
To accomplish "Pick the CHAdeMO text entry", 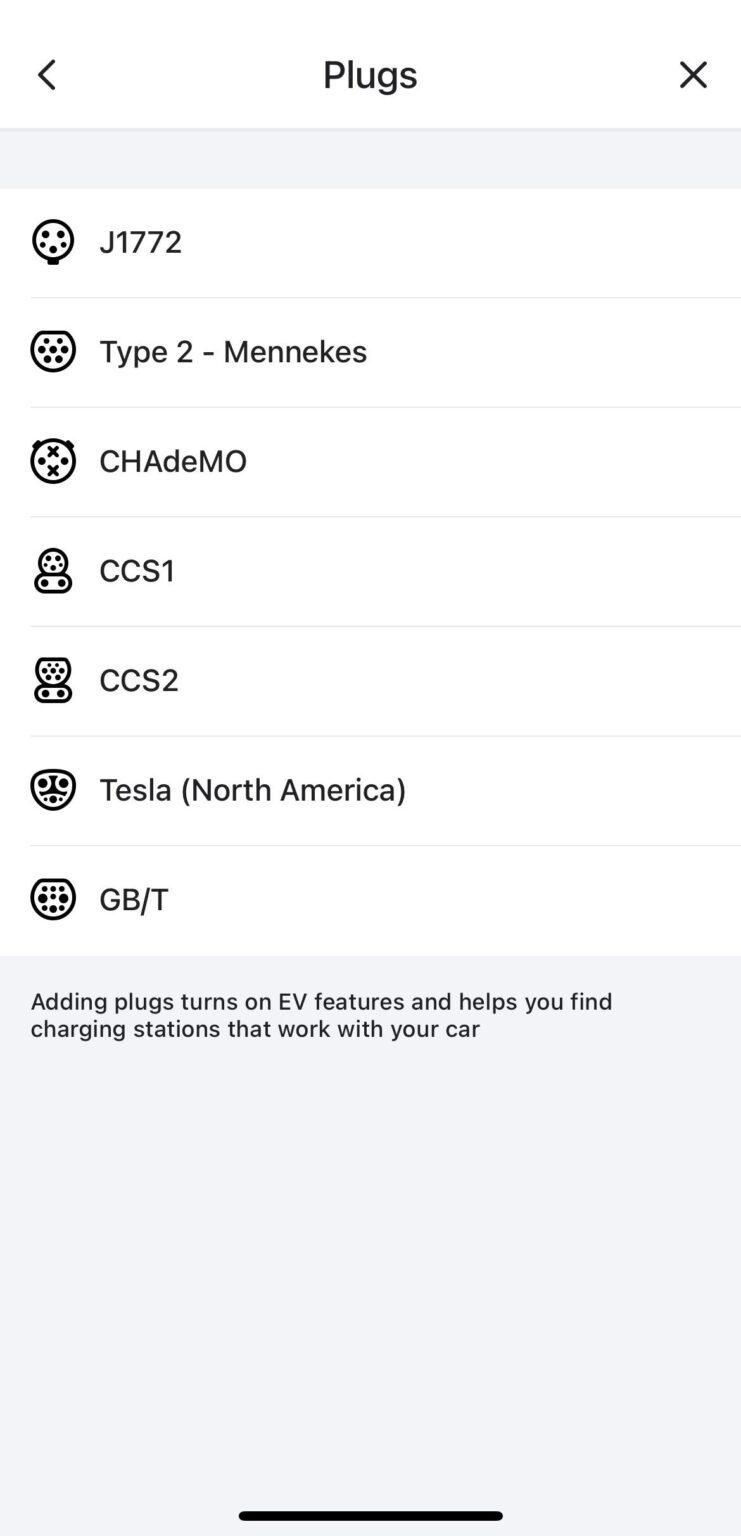I will point(173,461).
